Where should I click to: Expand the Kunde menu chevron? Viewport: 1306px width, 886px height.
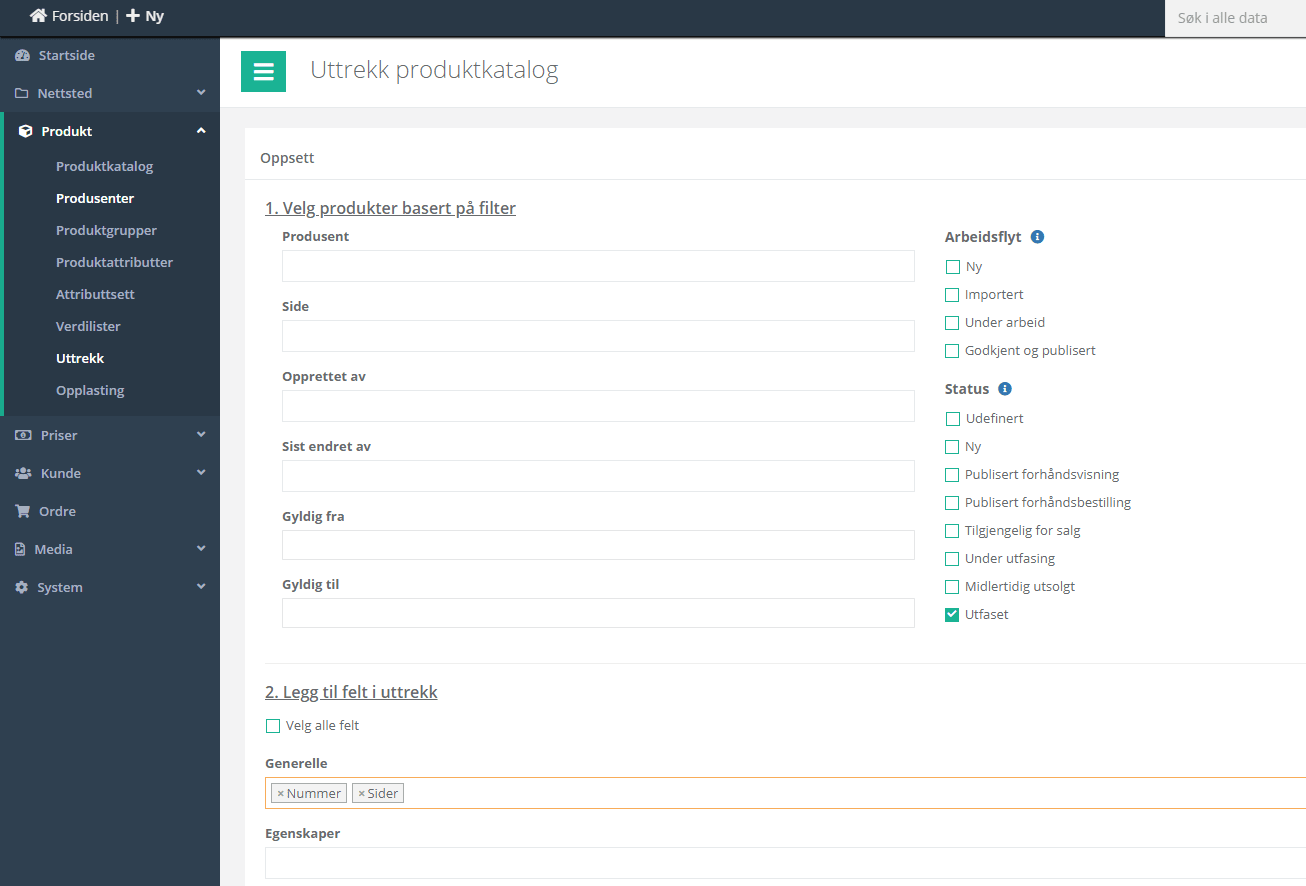tap(201, 473)
